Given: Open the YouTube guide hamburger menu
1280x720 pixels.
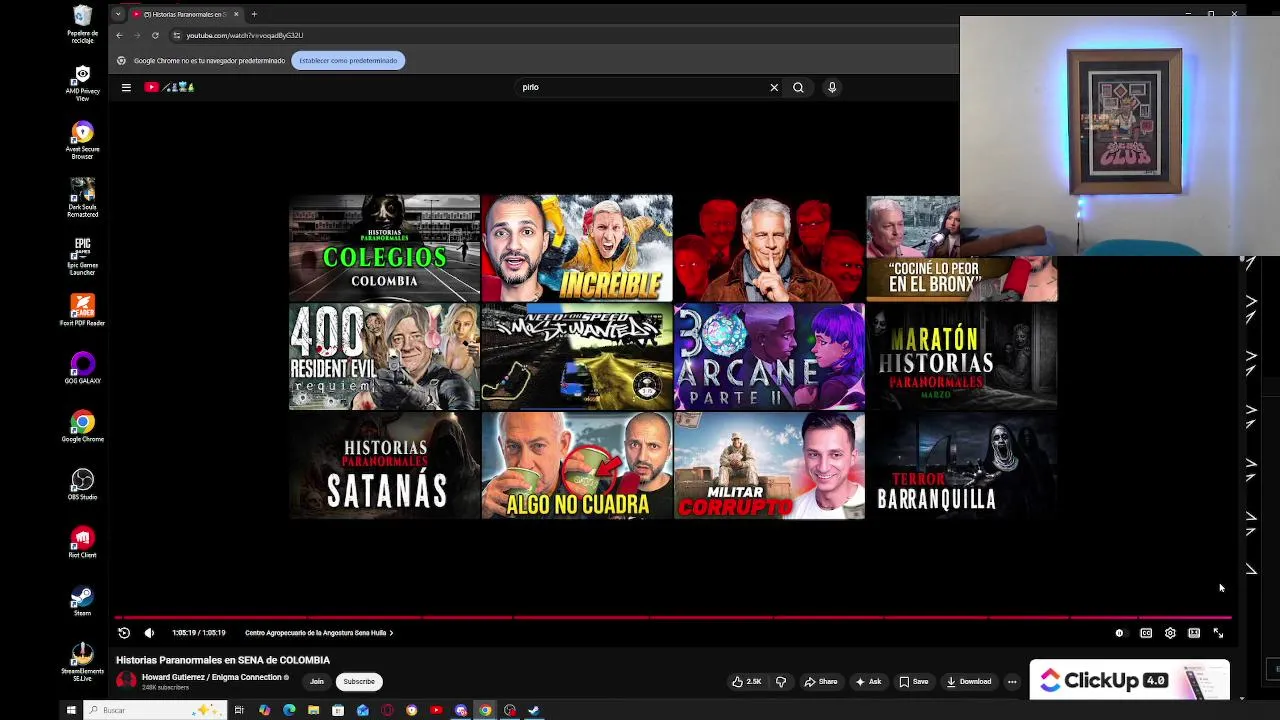Looking at the screenshot, I should [126, 87].
